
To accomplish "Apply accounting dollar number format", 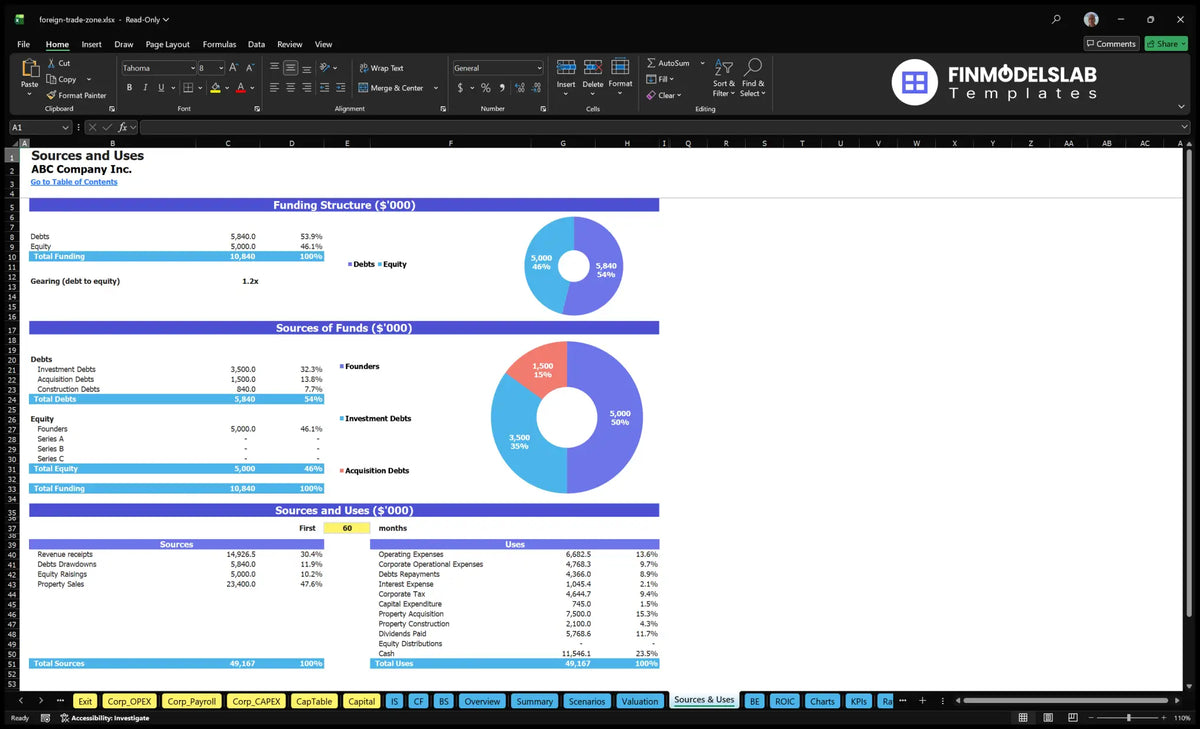I will click(x=460, y=88).
